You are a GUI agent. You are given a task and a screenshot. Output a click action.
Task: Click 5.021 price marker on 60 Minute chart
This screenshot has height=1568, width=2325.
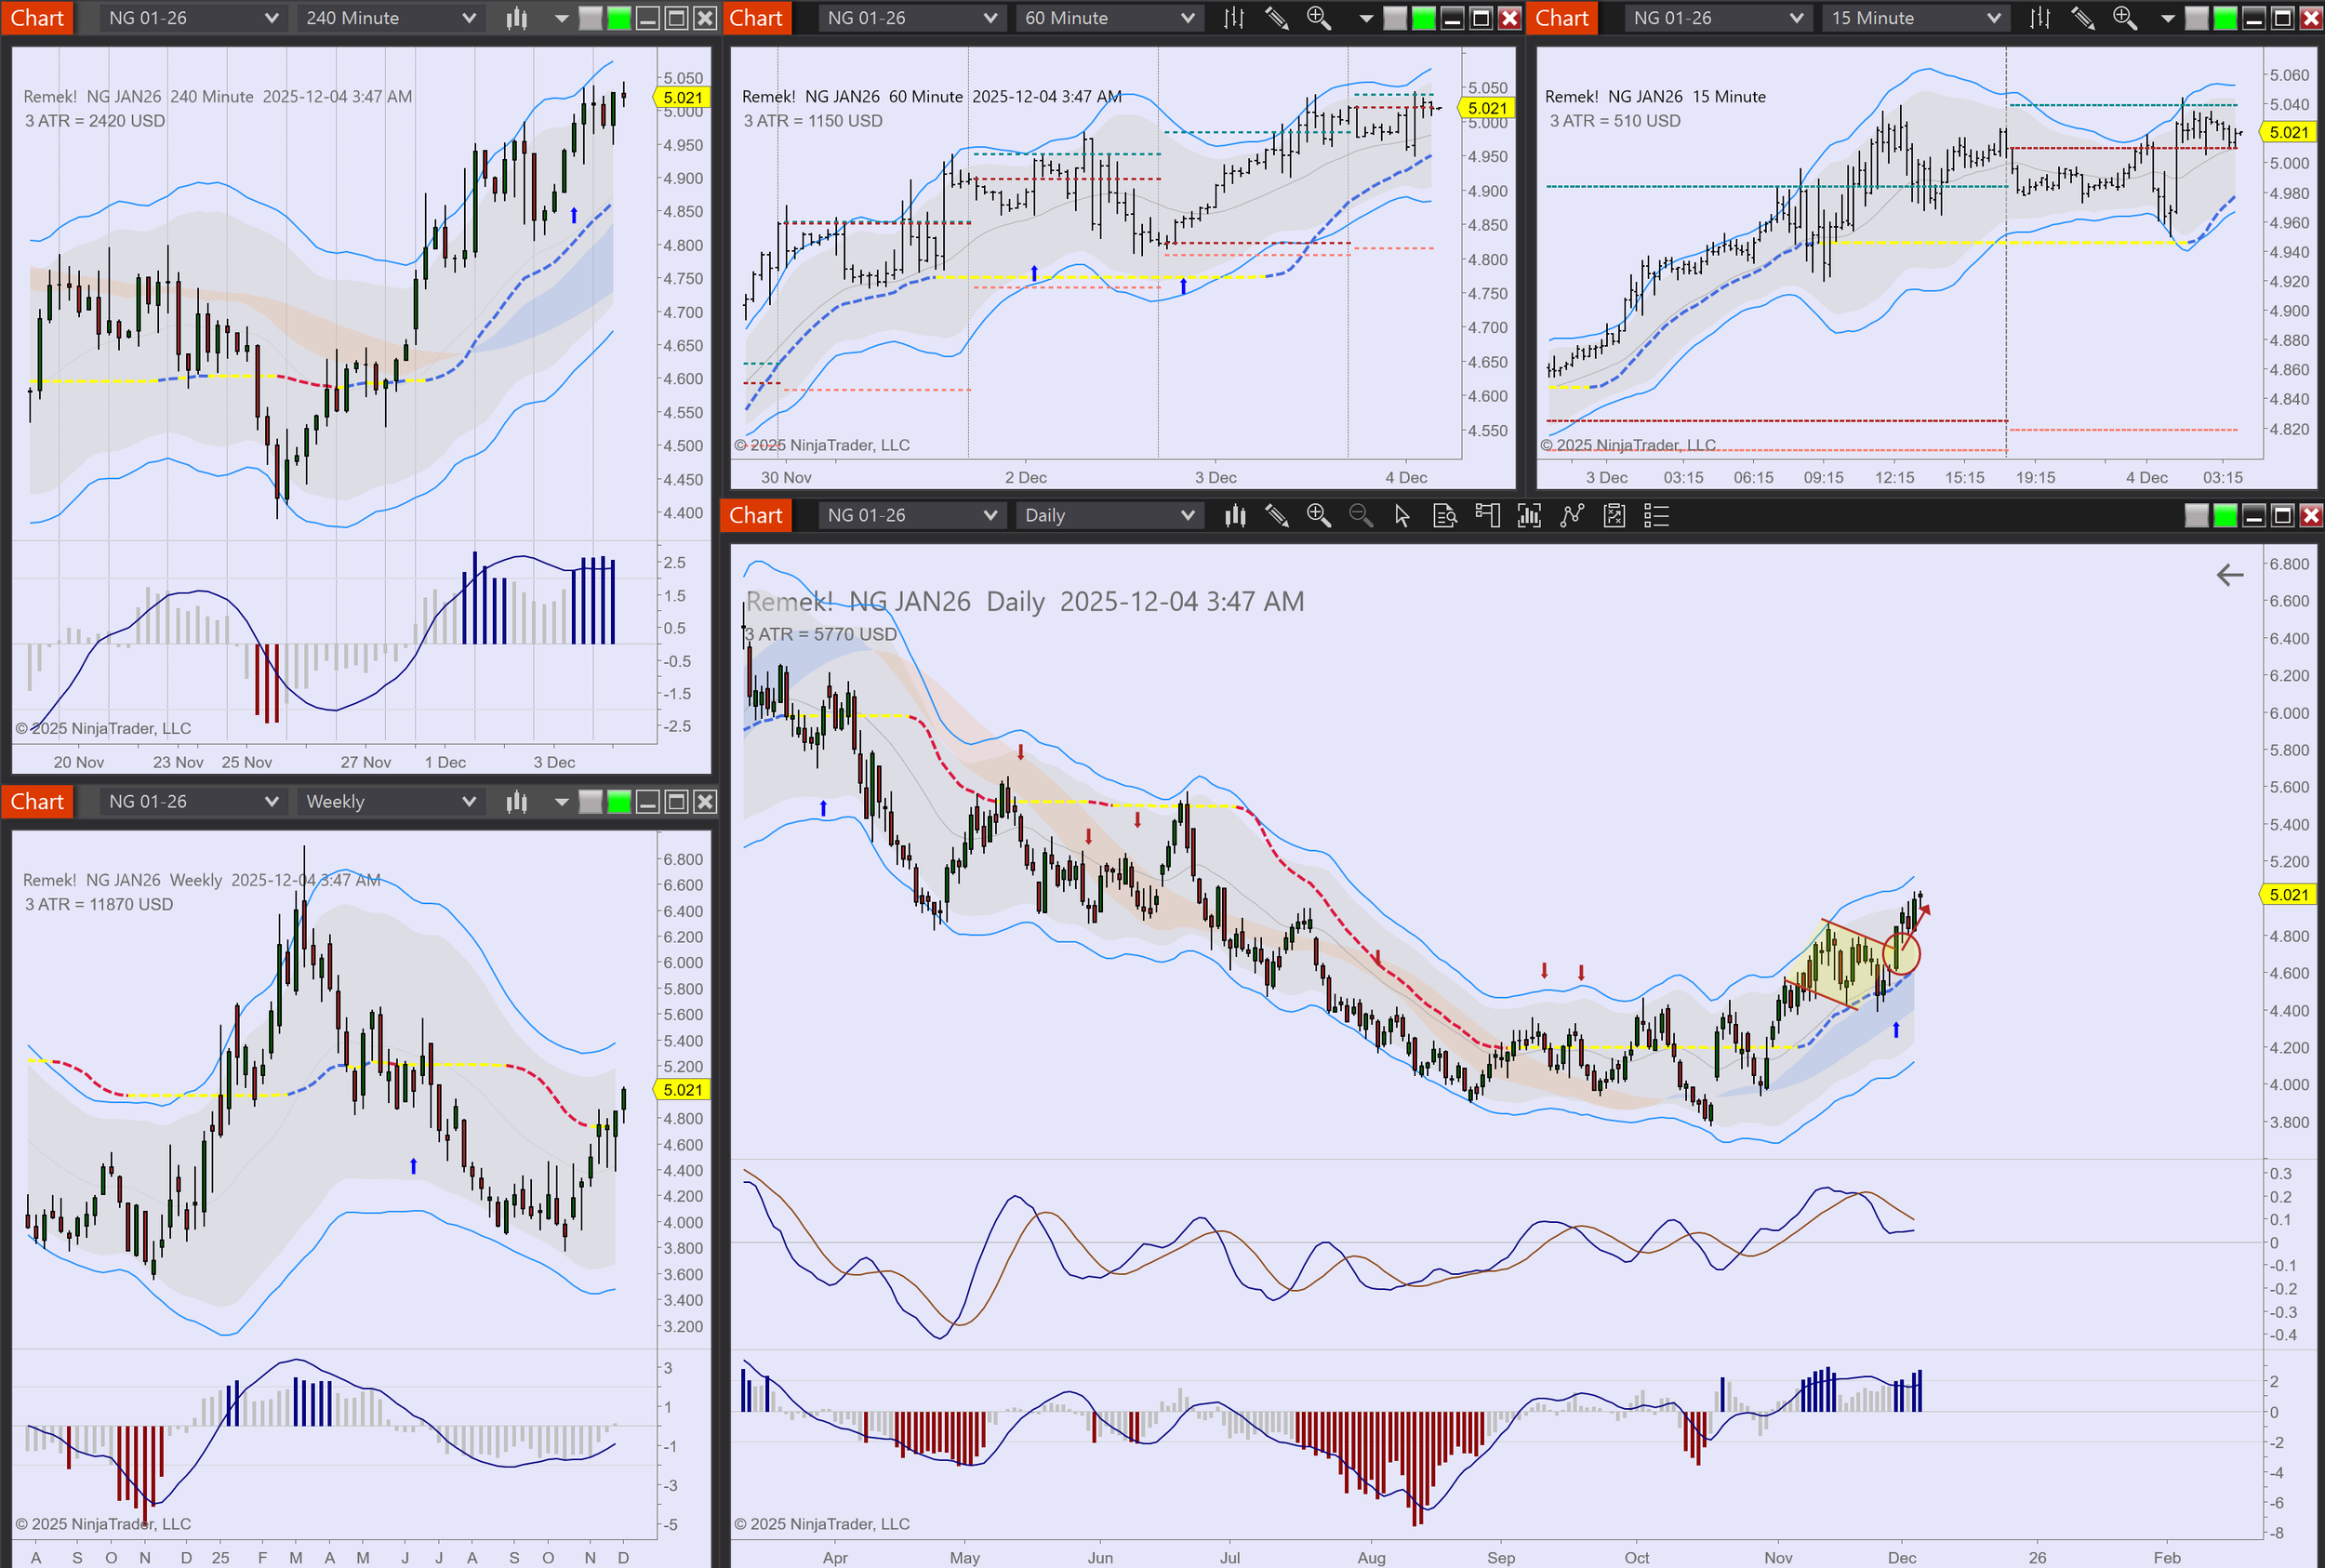click(x=1487, y=108)
